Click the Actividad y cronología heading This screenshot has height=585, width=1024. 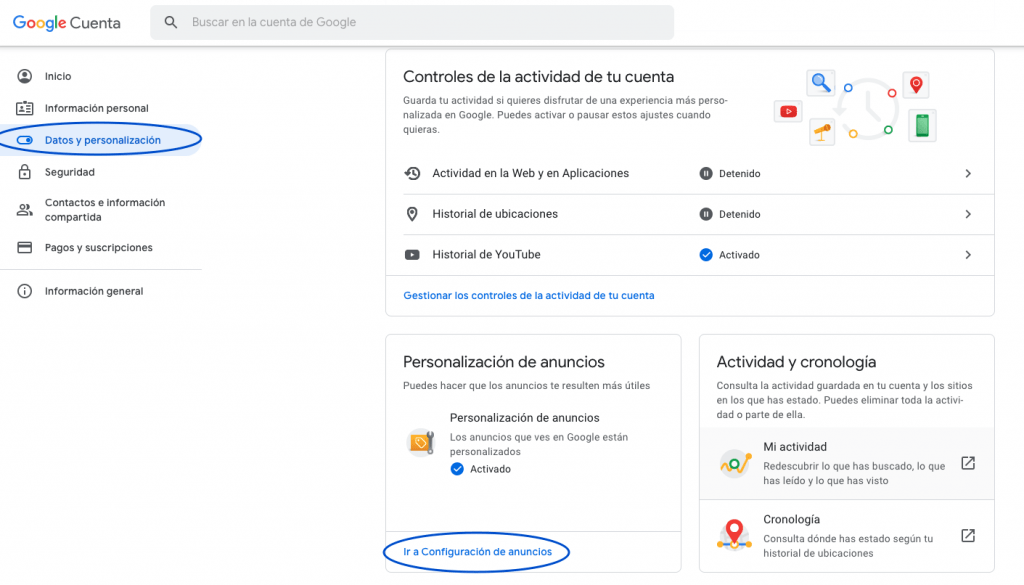click(796, 362)
